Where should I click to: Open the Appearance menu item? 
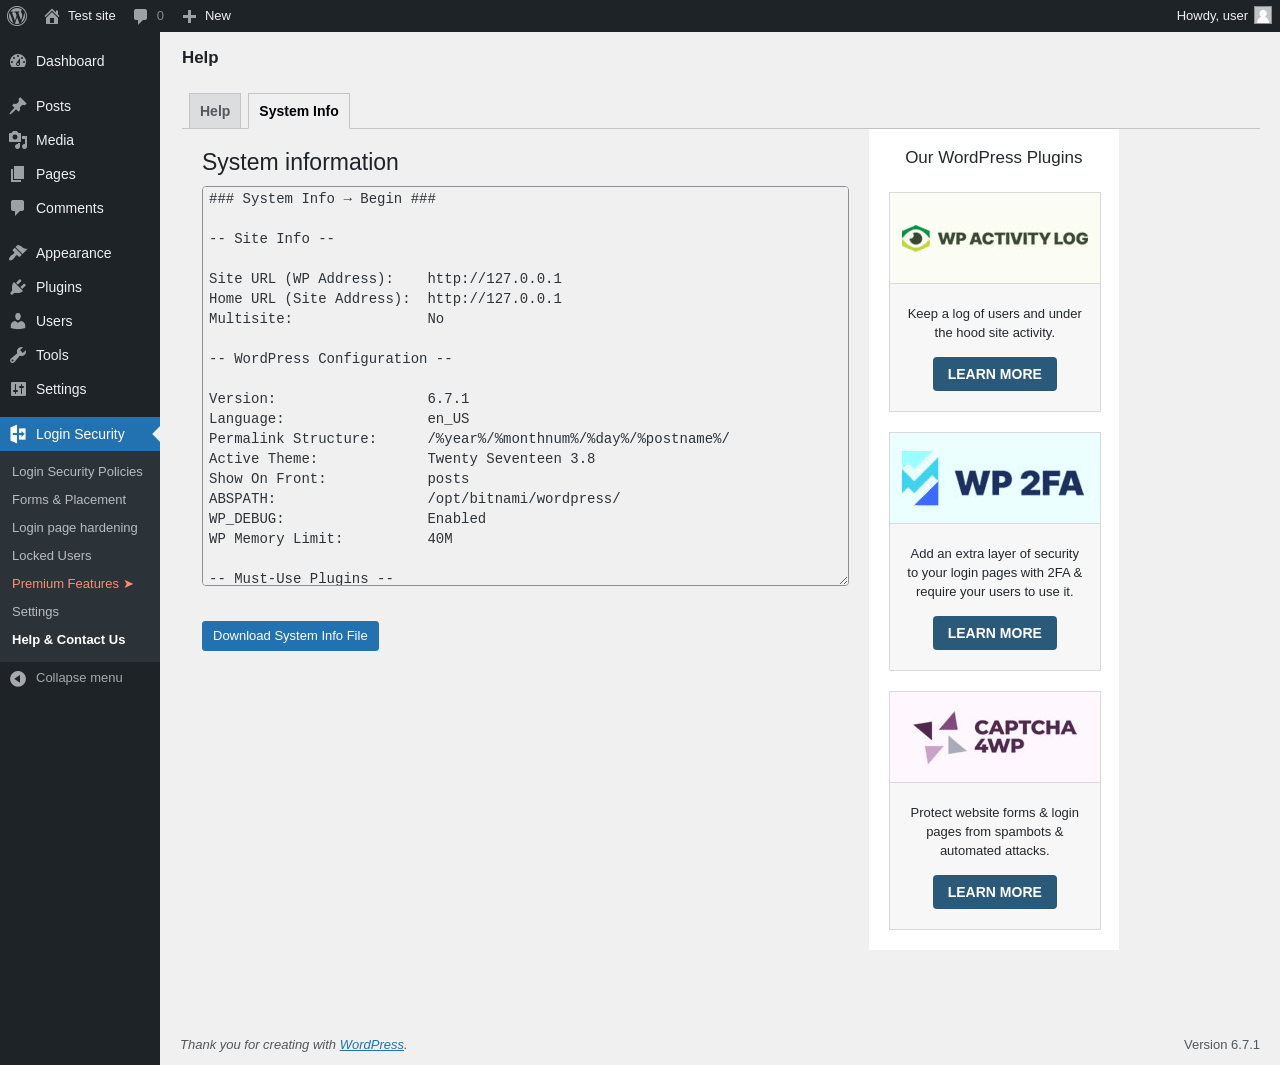(80, 253)
